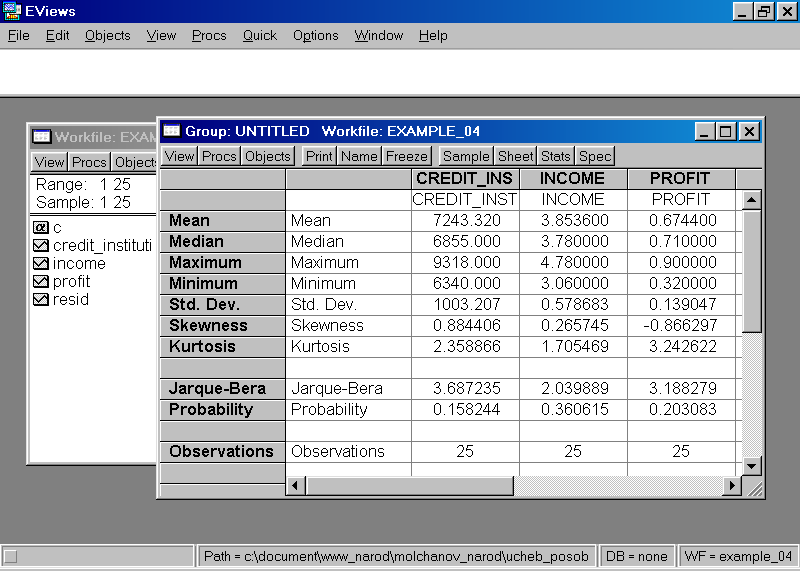Click the Workfile window icon in its title bar
Image resolution: width=800 pixels, height=571 pixels.
41,137
